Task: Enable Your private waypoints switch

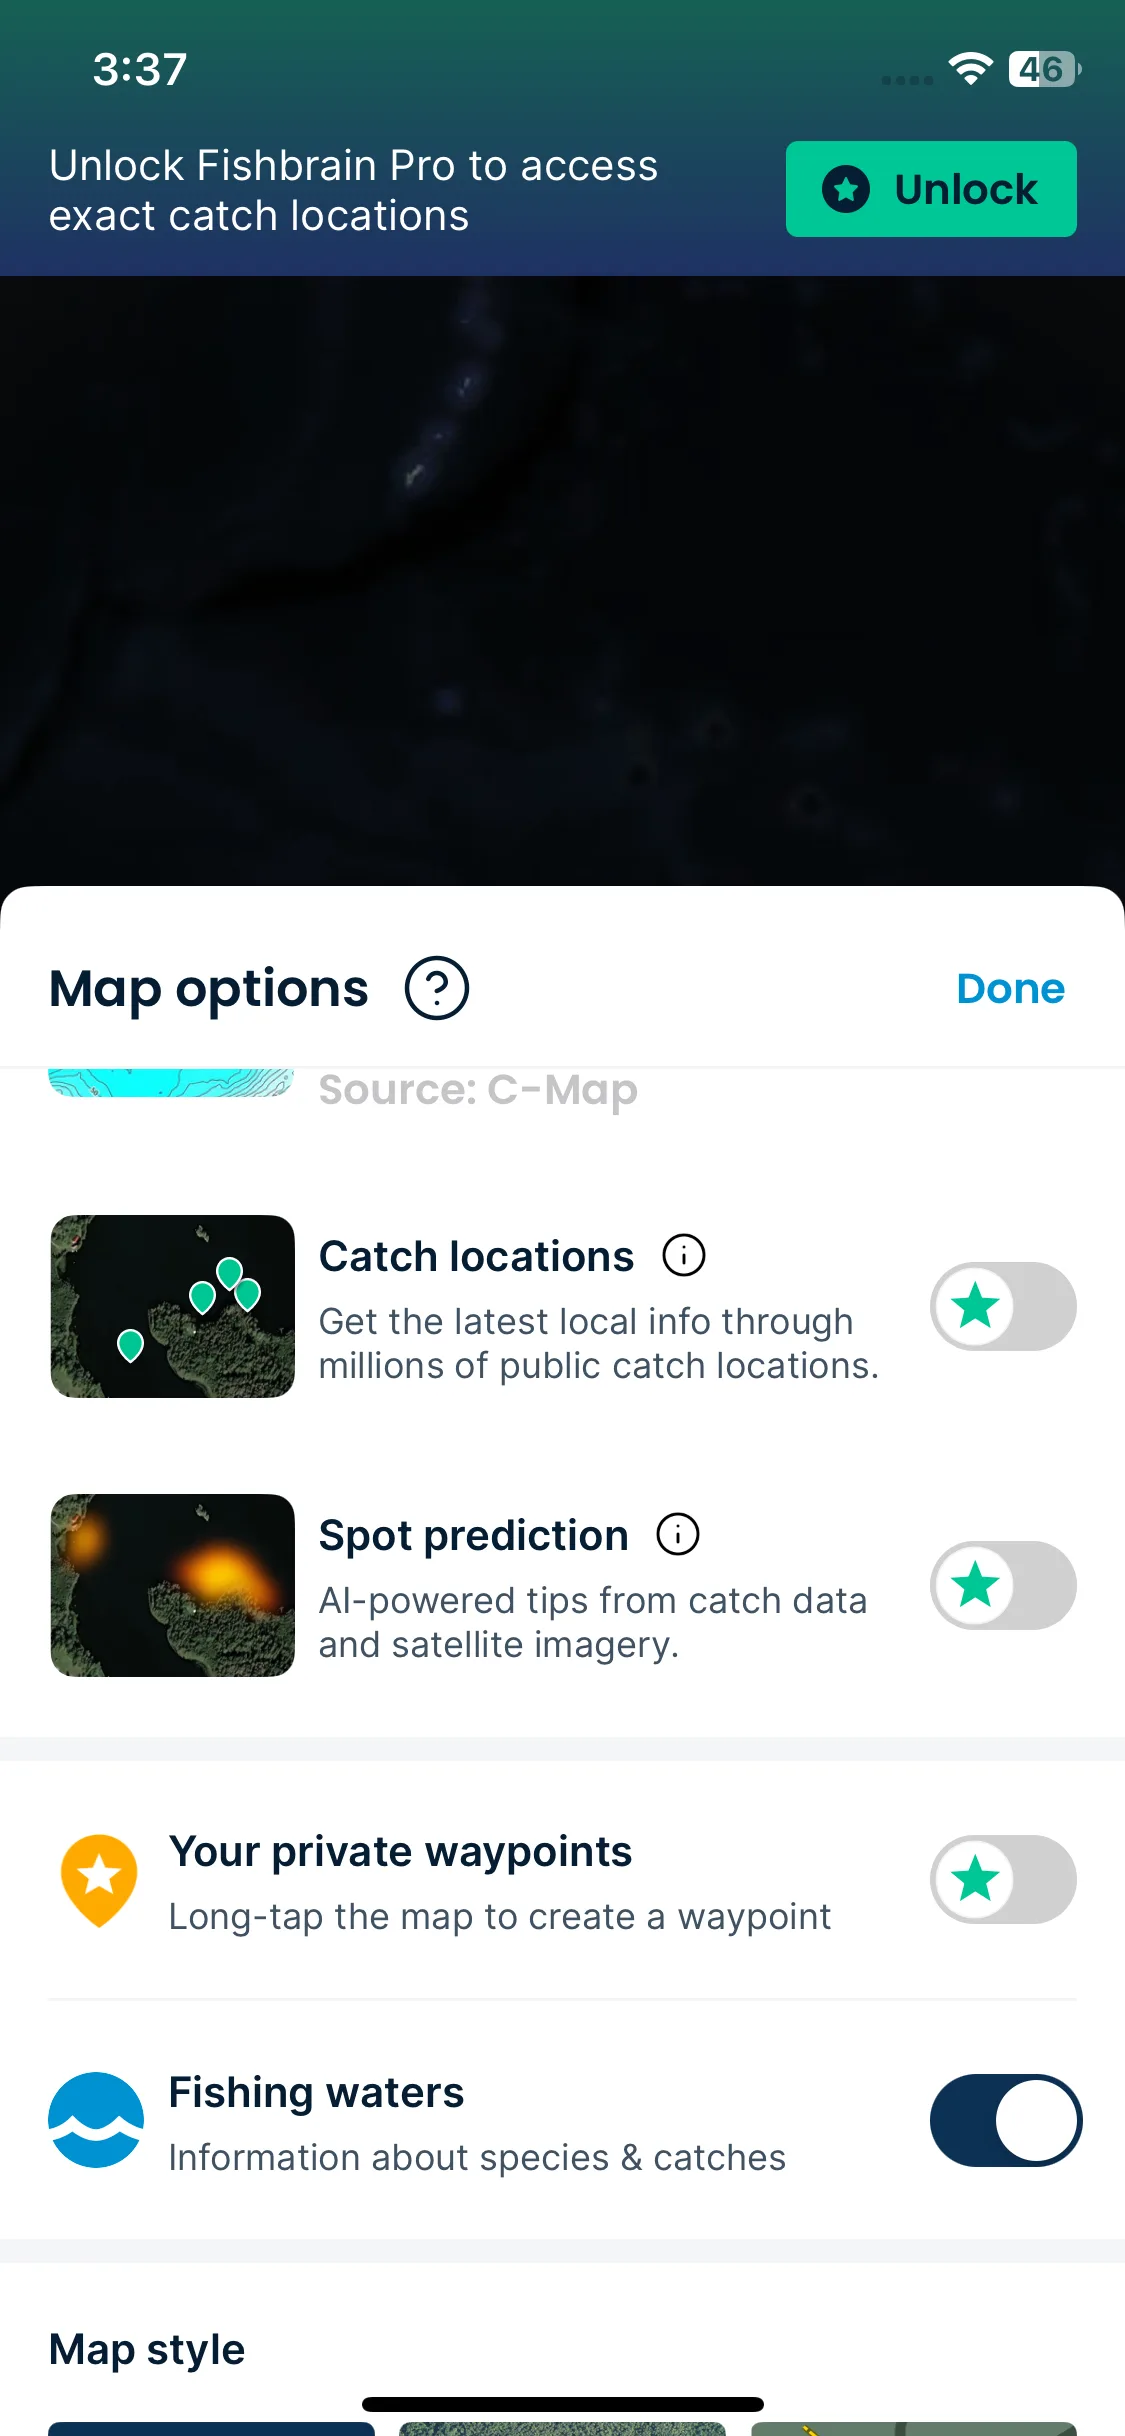Action: pos(1003,1879)
